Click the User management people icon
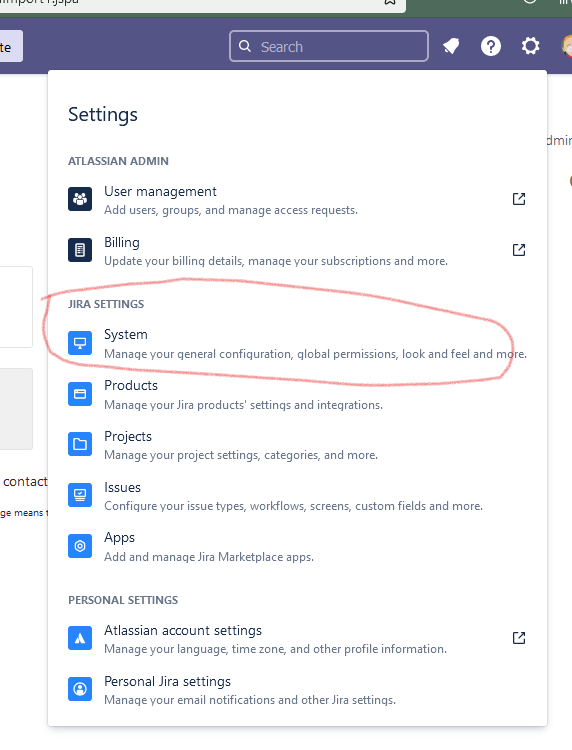Image resolution: width=572 pixels, height=750 pixels. tap(80, 199)
